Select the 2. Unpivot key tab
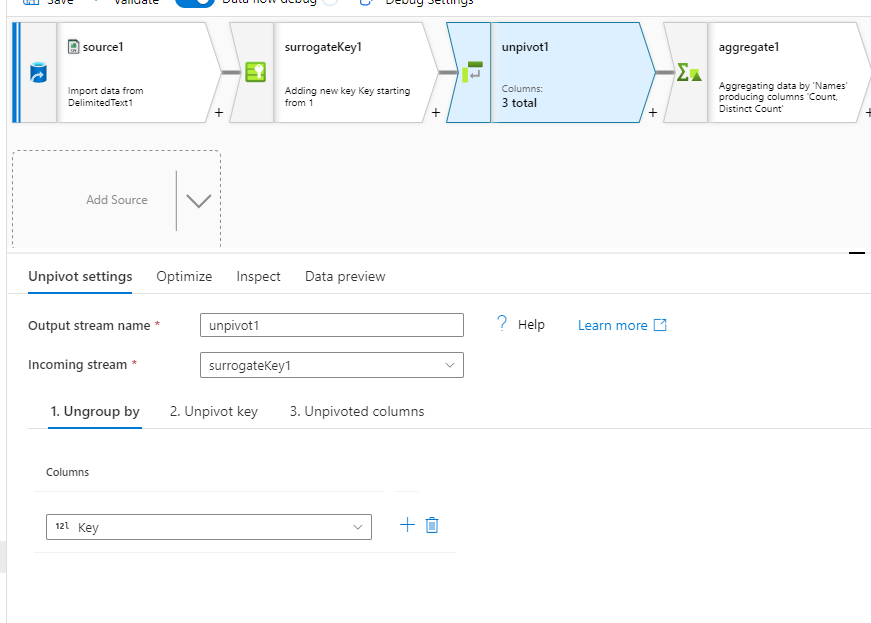Viewport: 871px width, 623px height. click(214, 411)
